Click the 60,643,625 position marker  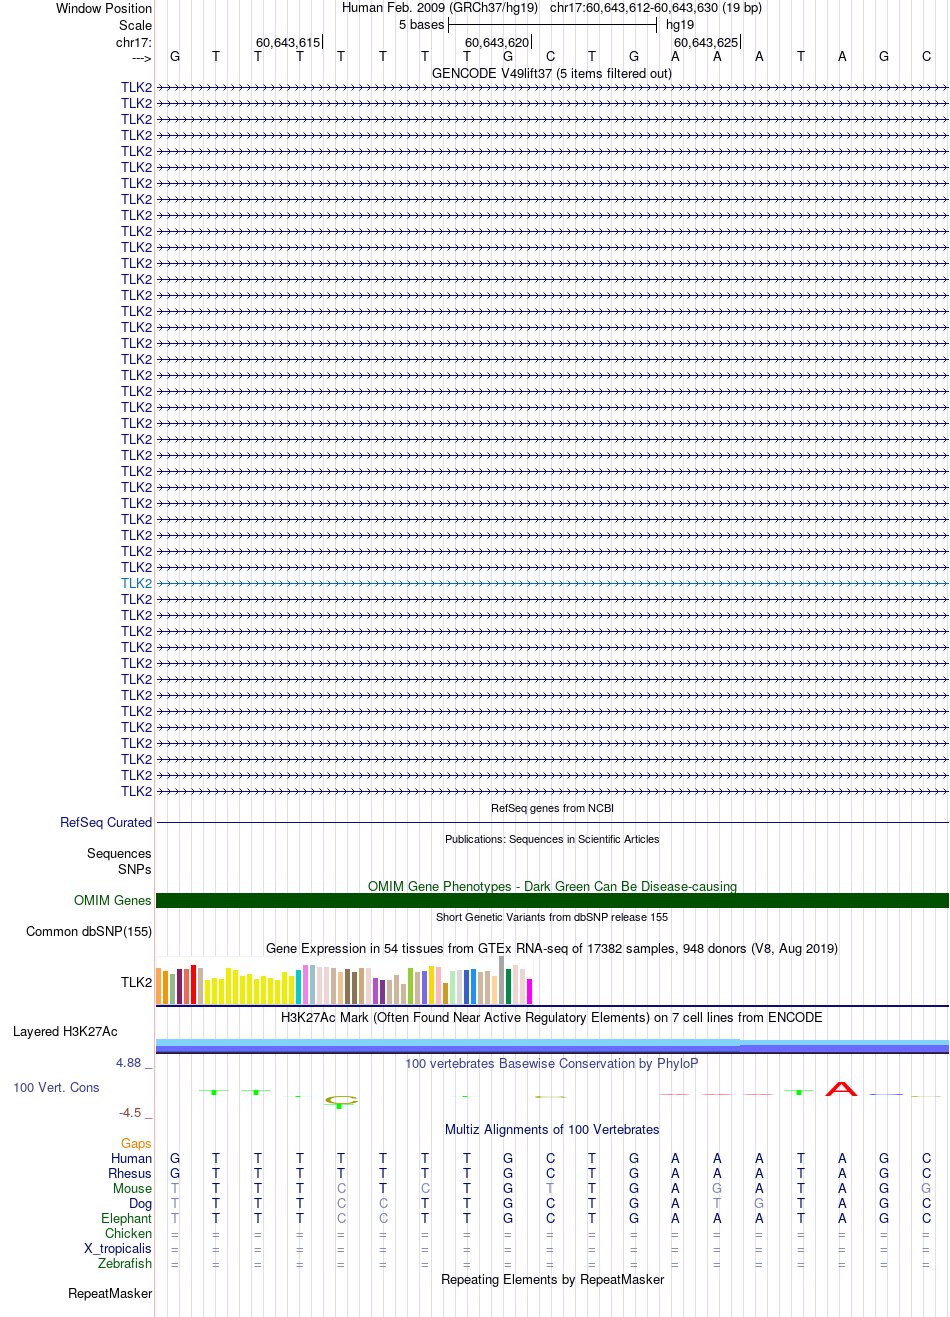[x=706, y=42]
